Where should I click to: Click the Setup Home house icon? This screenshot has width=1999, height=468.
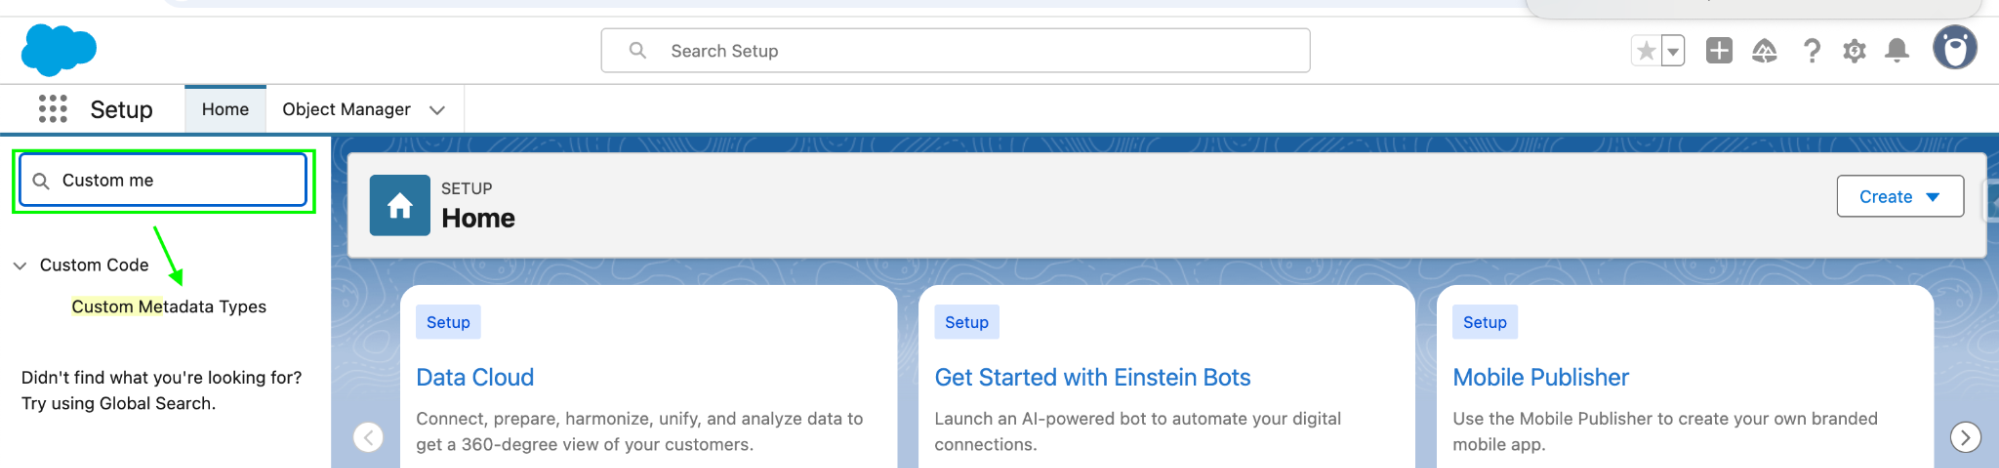click(x=400, y=205)
